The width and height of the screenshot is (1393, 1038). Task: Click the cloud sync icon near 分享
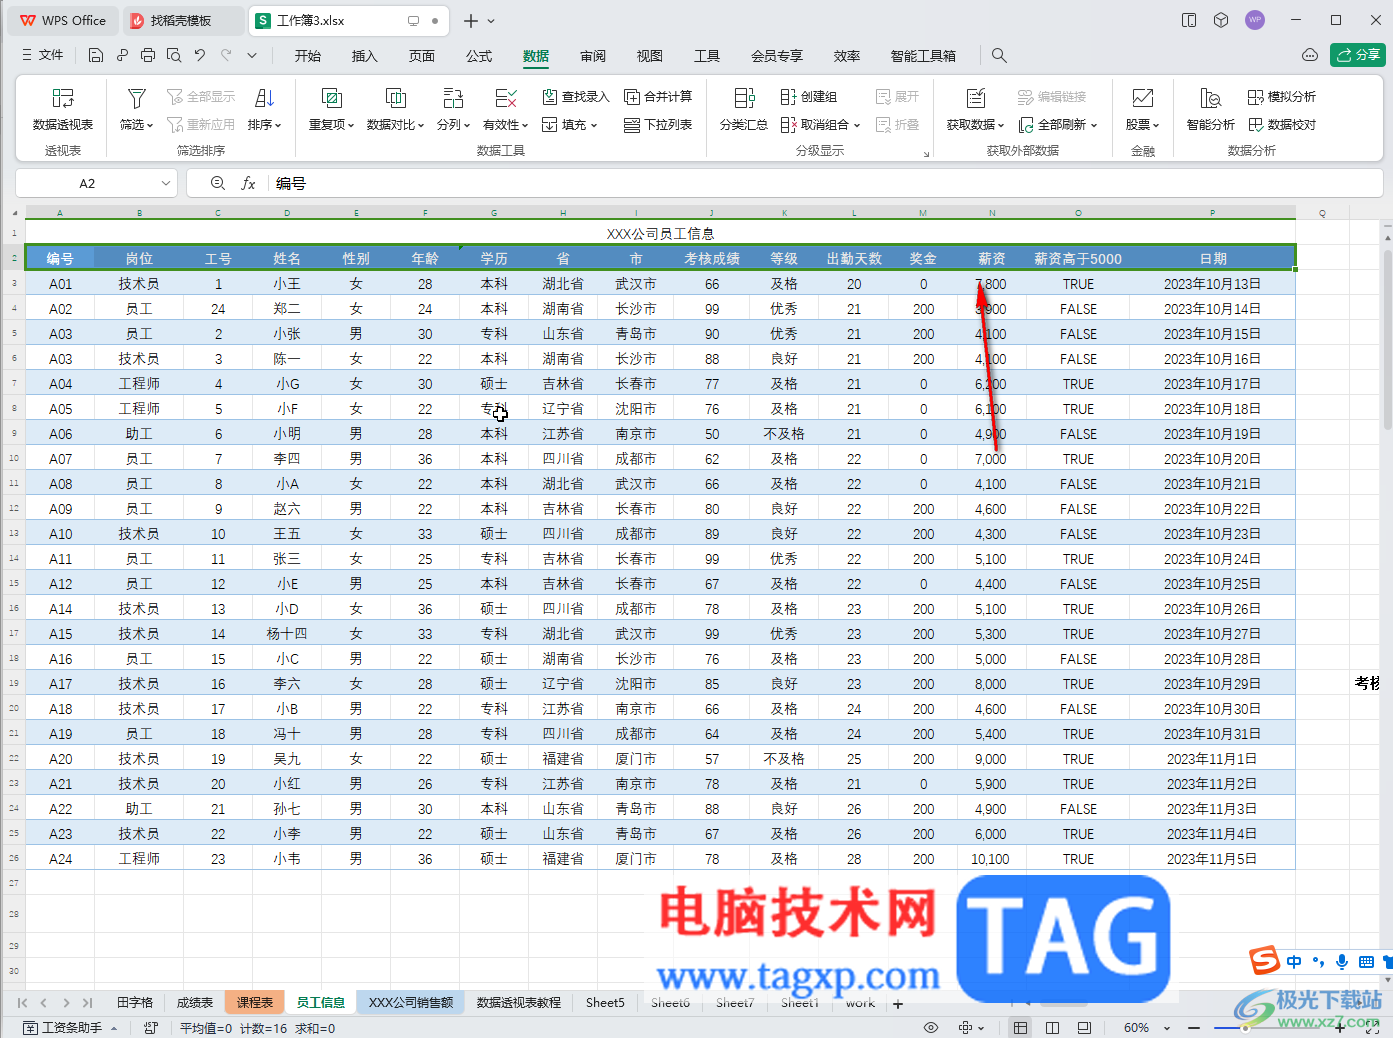[1310, 55]
